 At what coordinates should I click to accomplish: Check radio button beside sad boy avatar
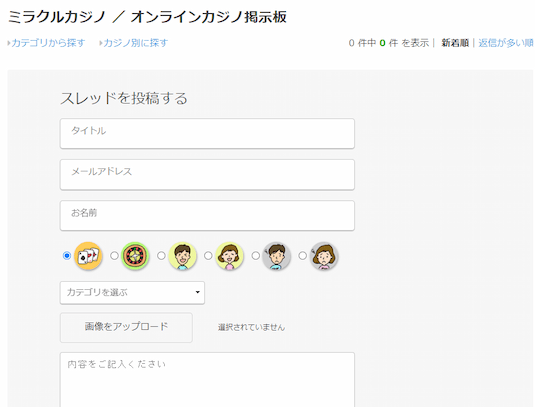[x=255, y=256]
